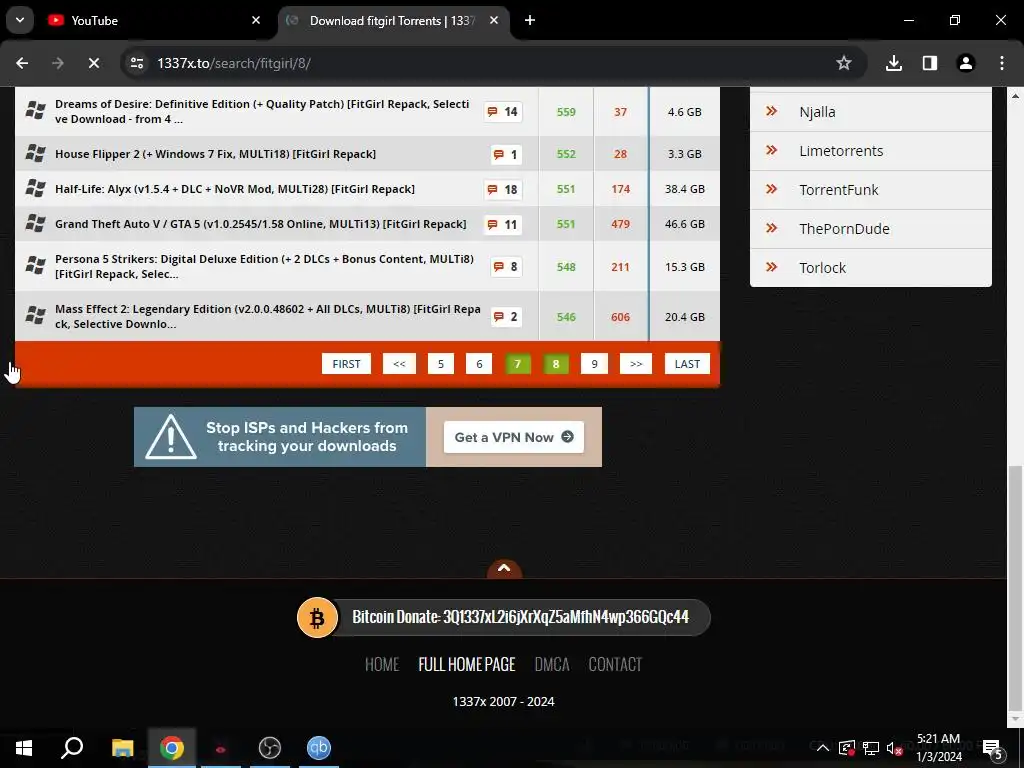Open Grand Theft Auto V torrent link

261,224
